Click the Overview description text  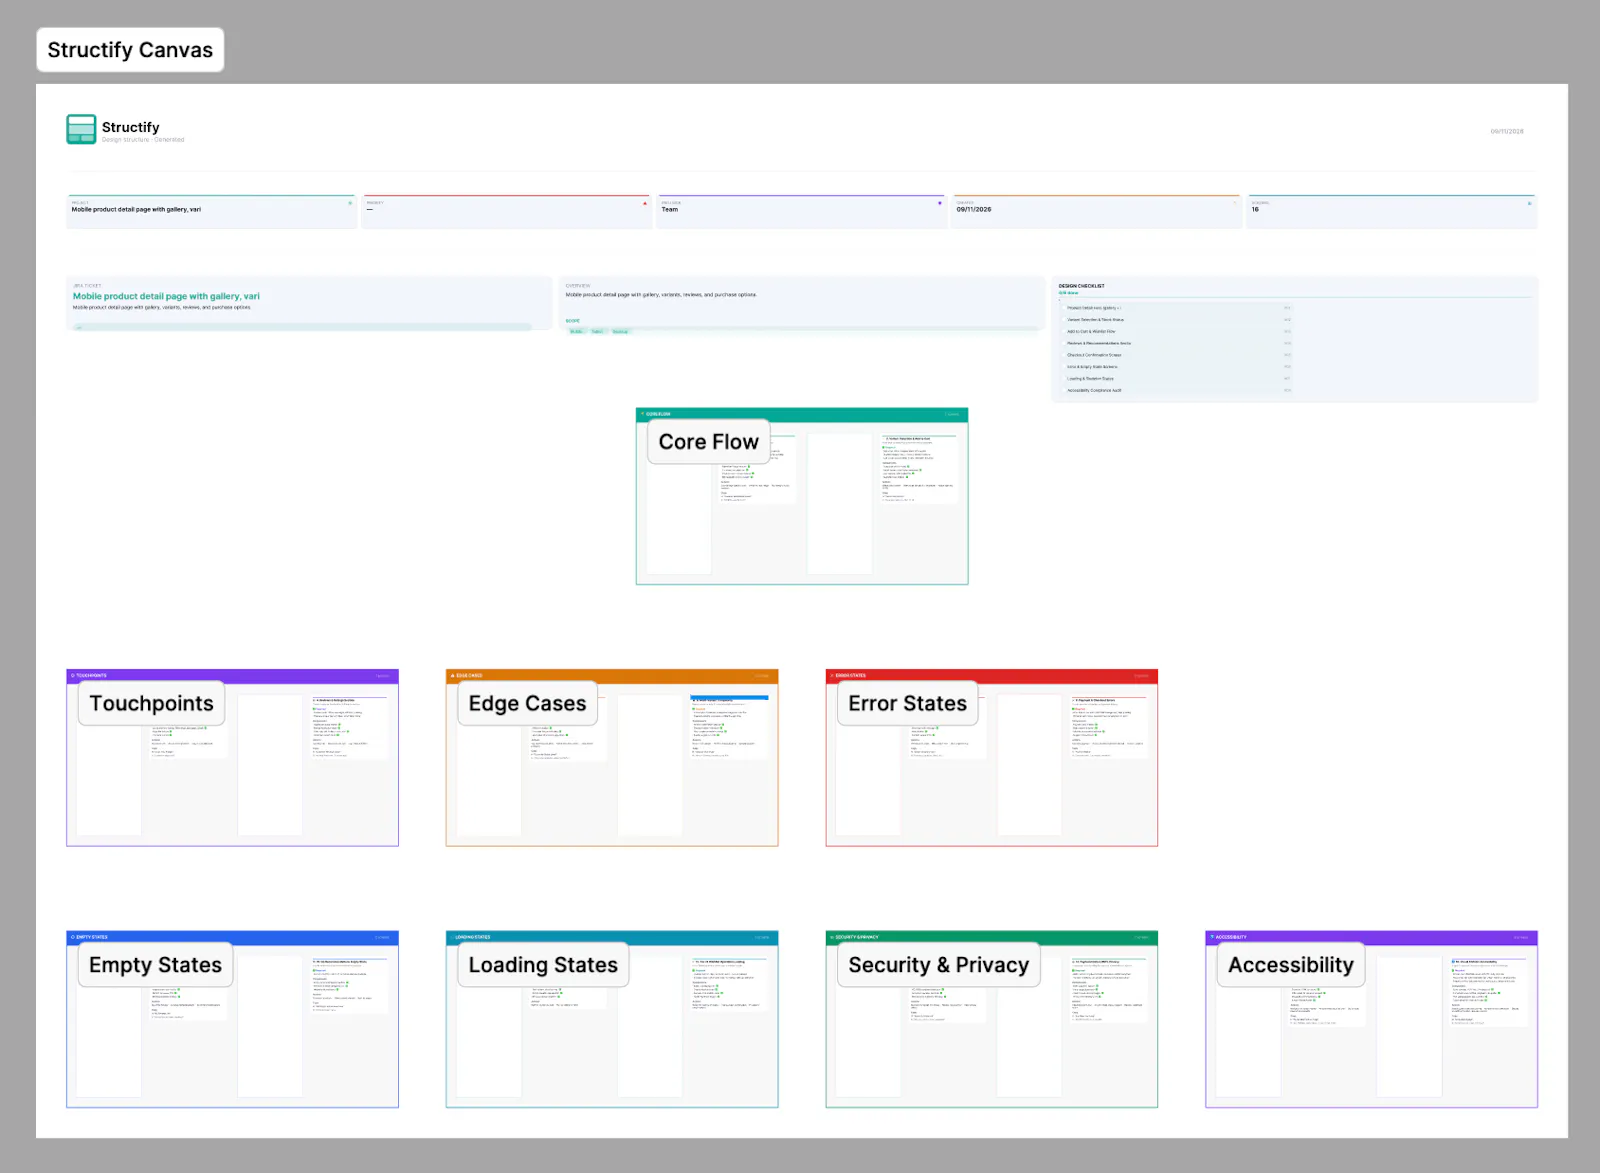pos(661,295)
